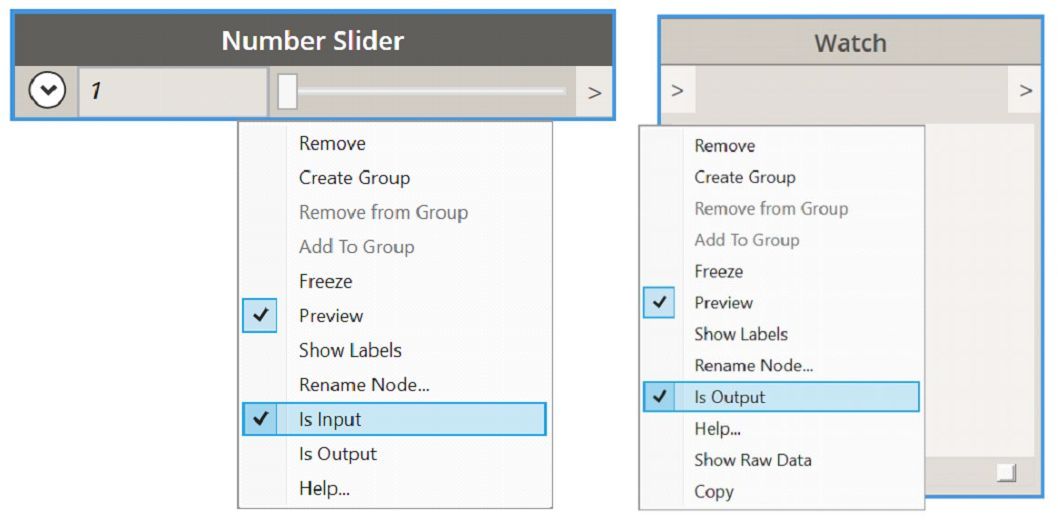1058x524 pixels.
Task: Click the slider value field showing 1
Action: pos(172,91)
